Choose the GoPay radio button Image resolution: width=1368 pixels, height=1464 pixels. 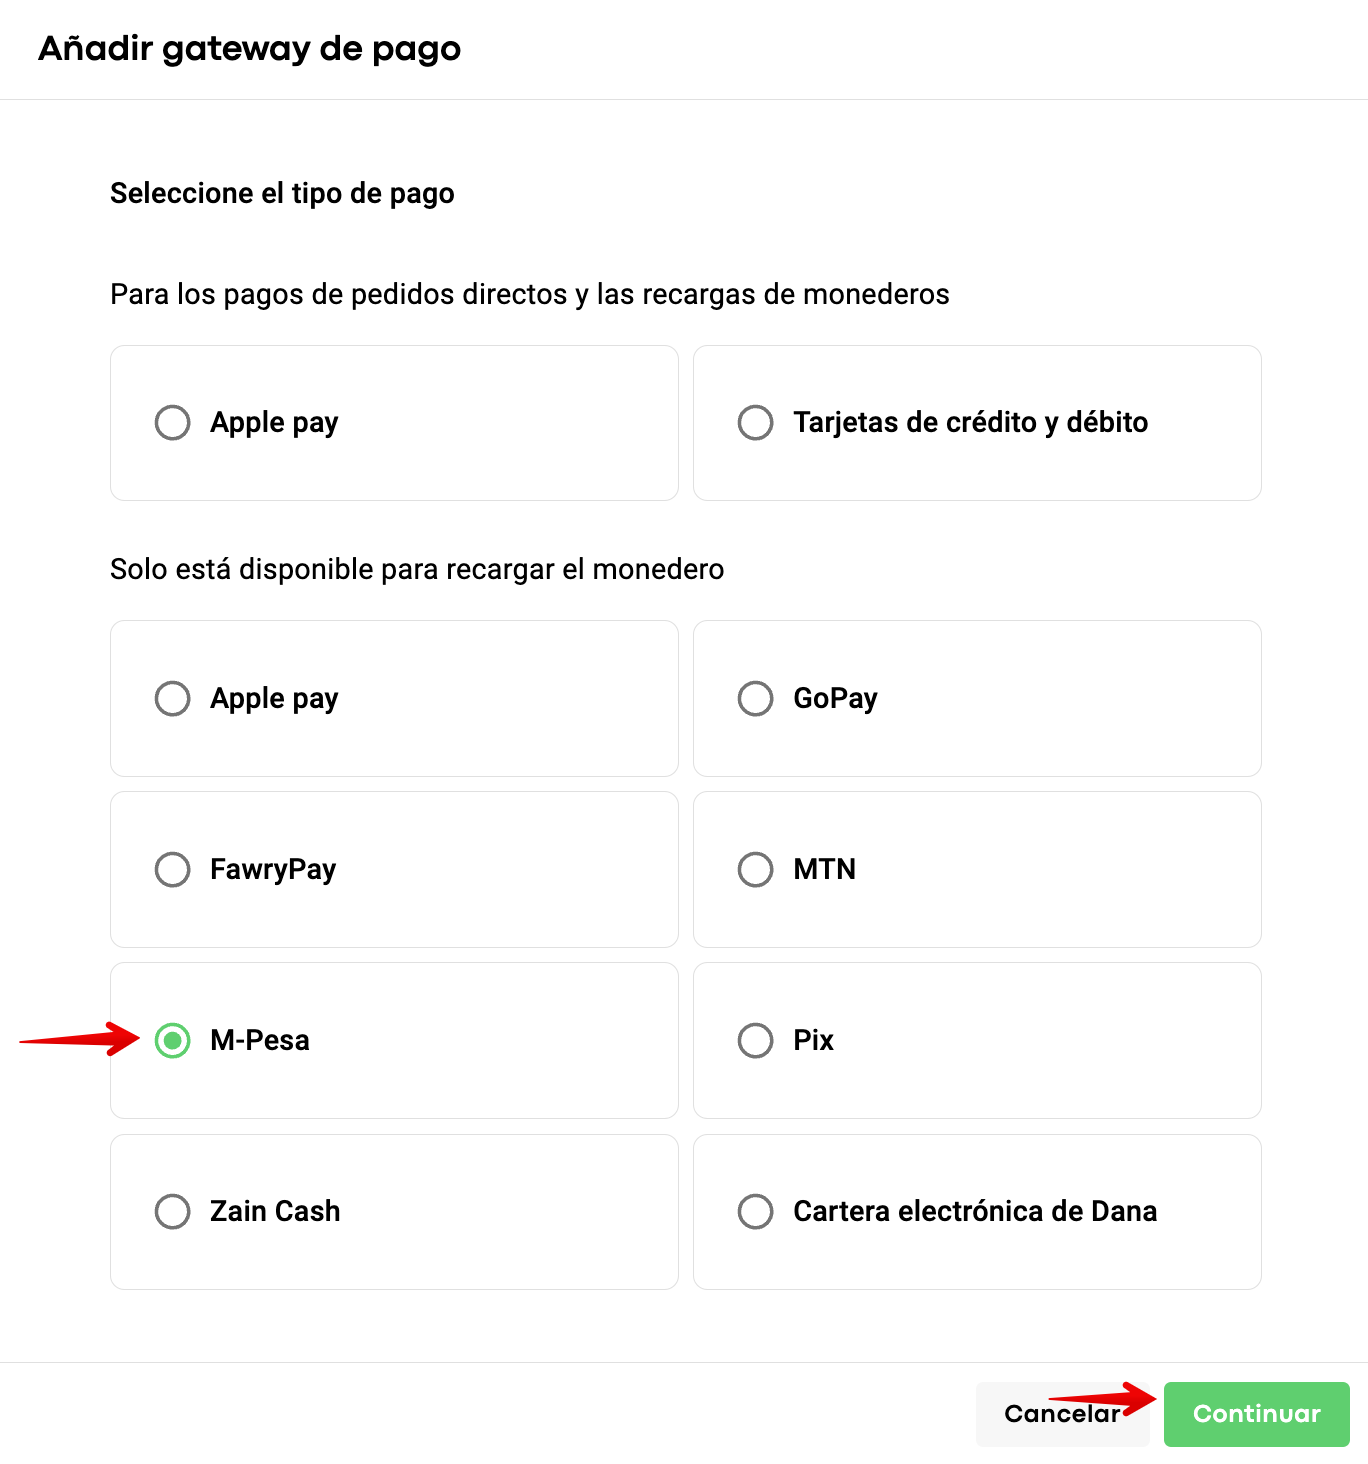(756, 698)
